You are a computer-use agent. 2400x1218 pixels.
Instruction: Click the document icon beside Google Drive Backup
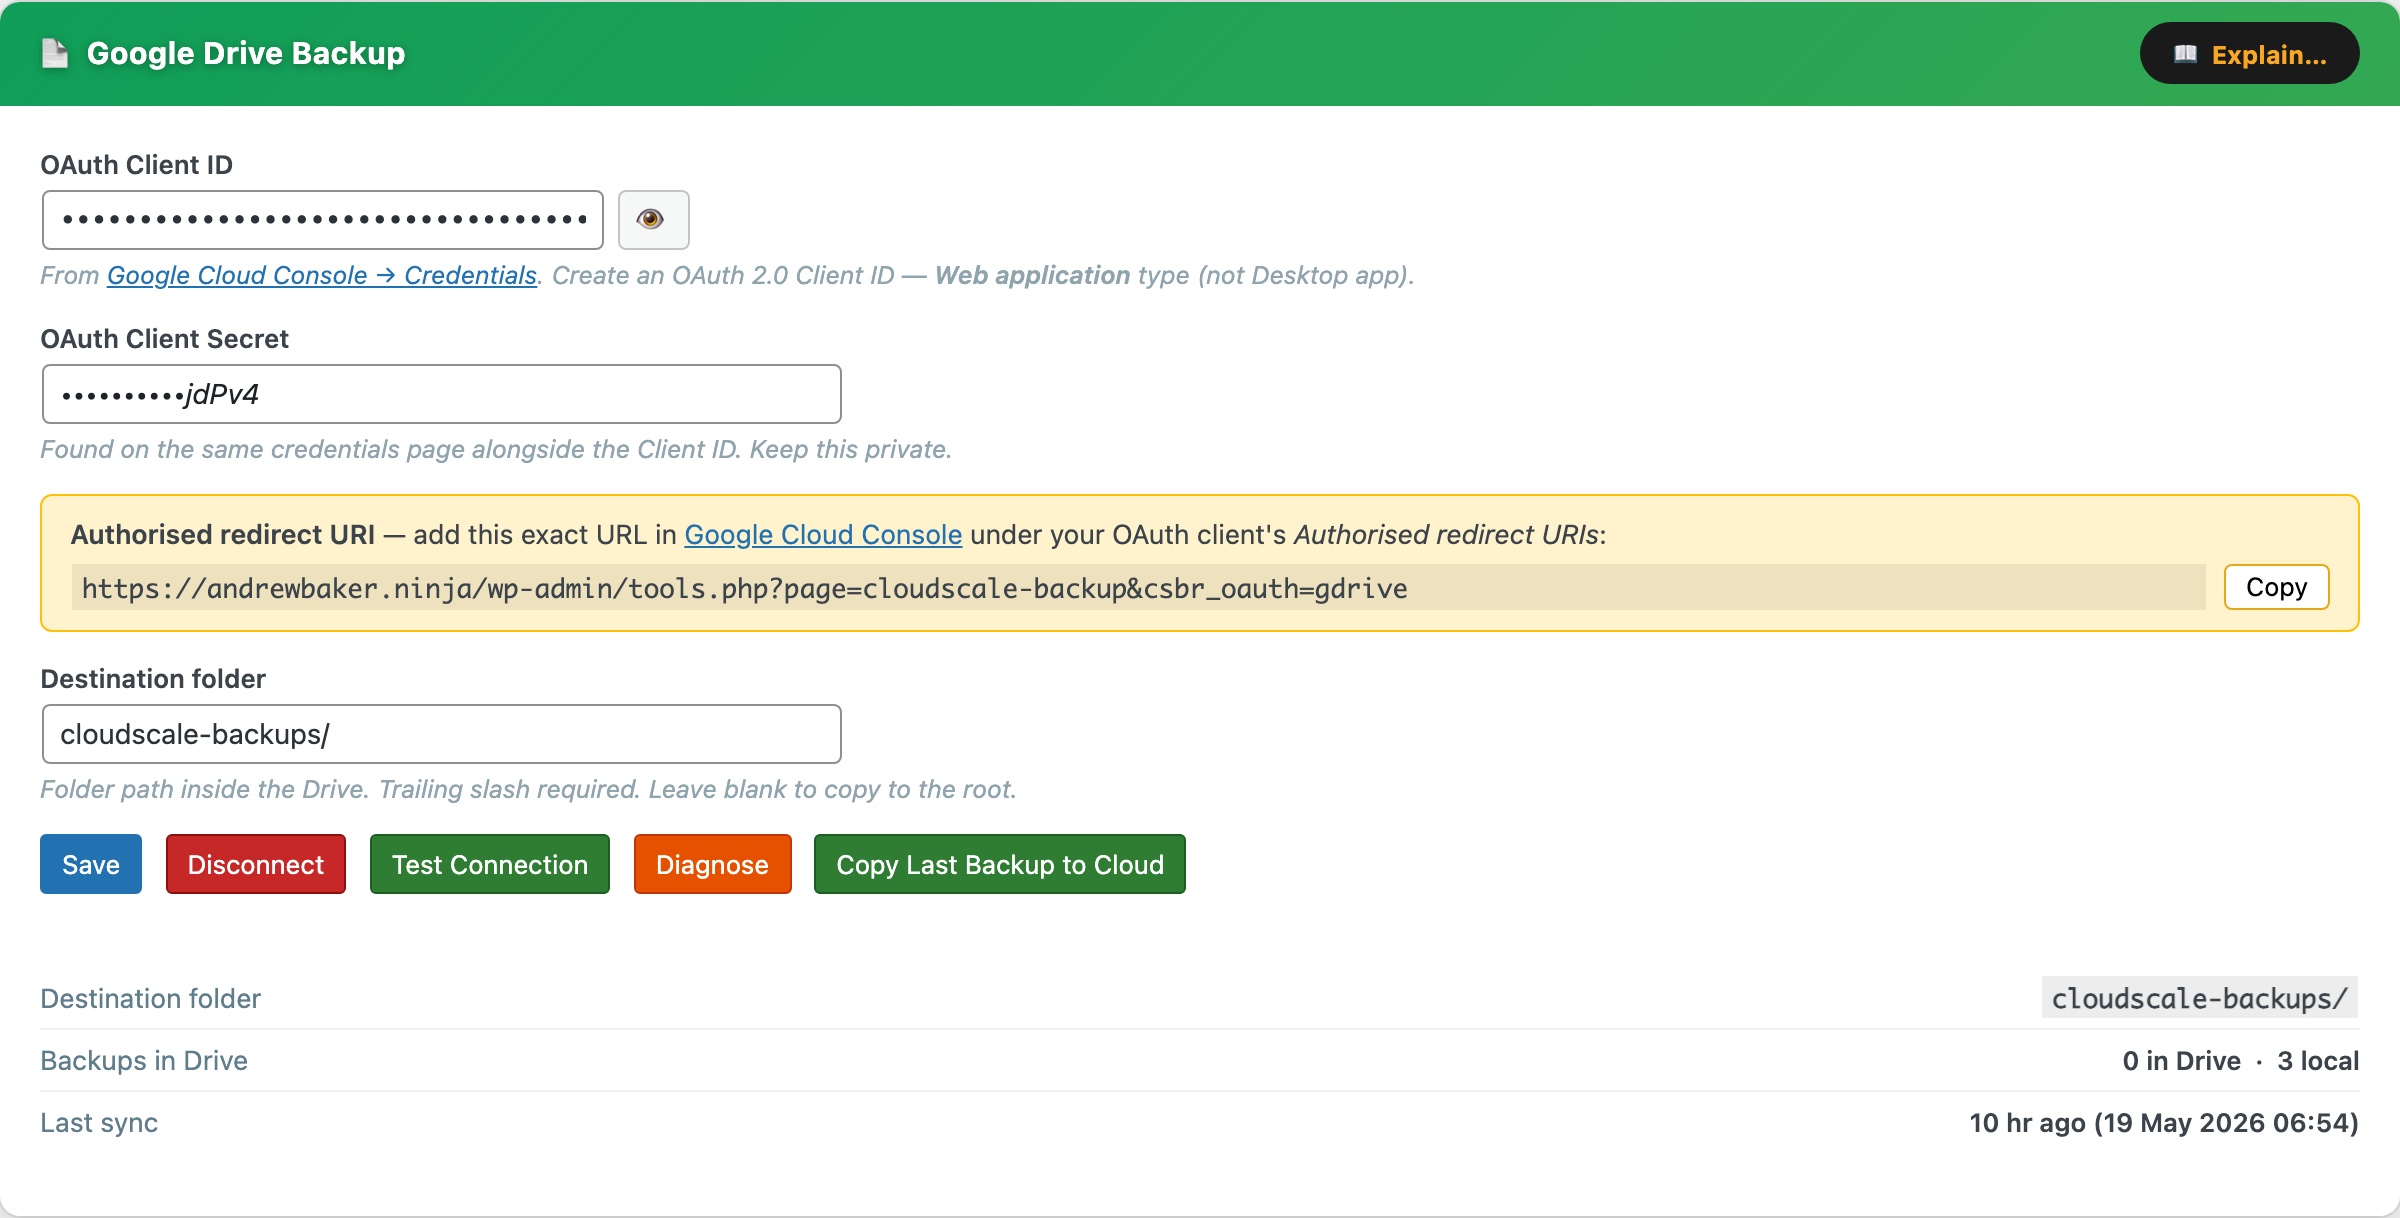coord(55,53)
